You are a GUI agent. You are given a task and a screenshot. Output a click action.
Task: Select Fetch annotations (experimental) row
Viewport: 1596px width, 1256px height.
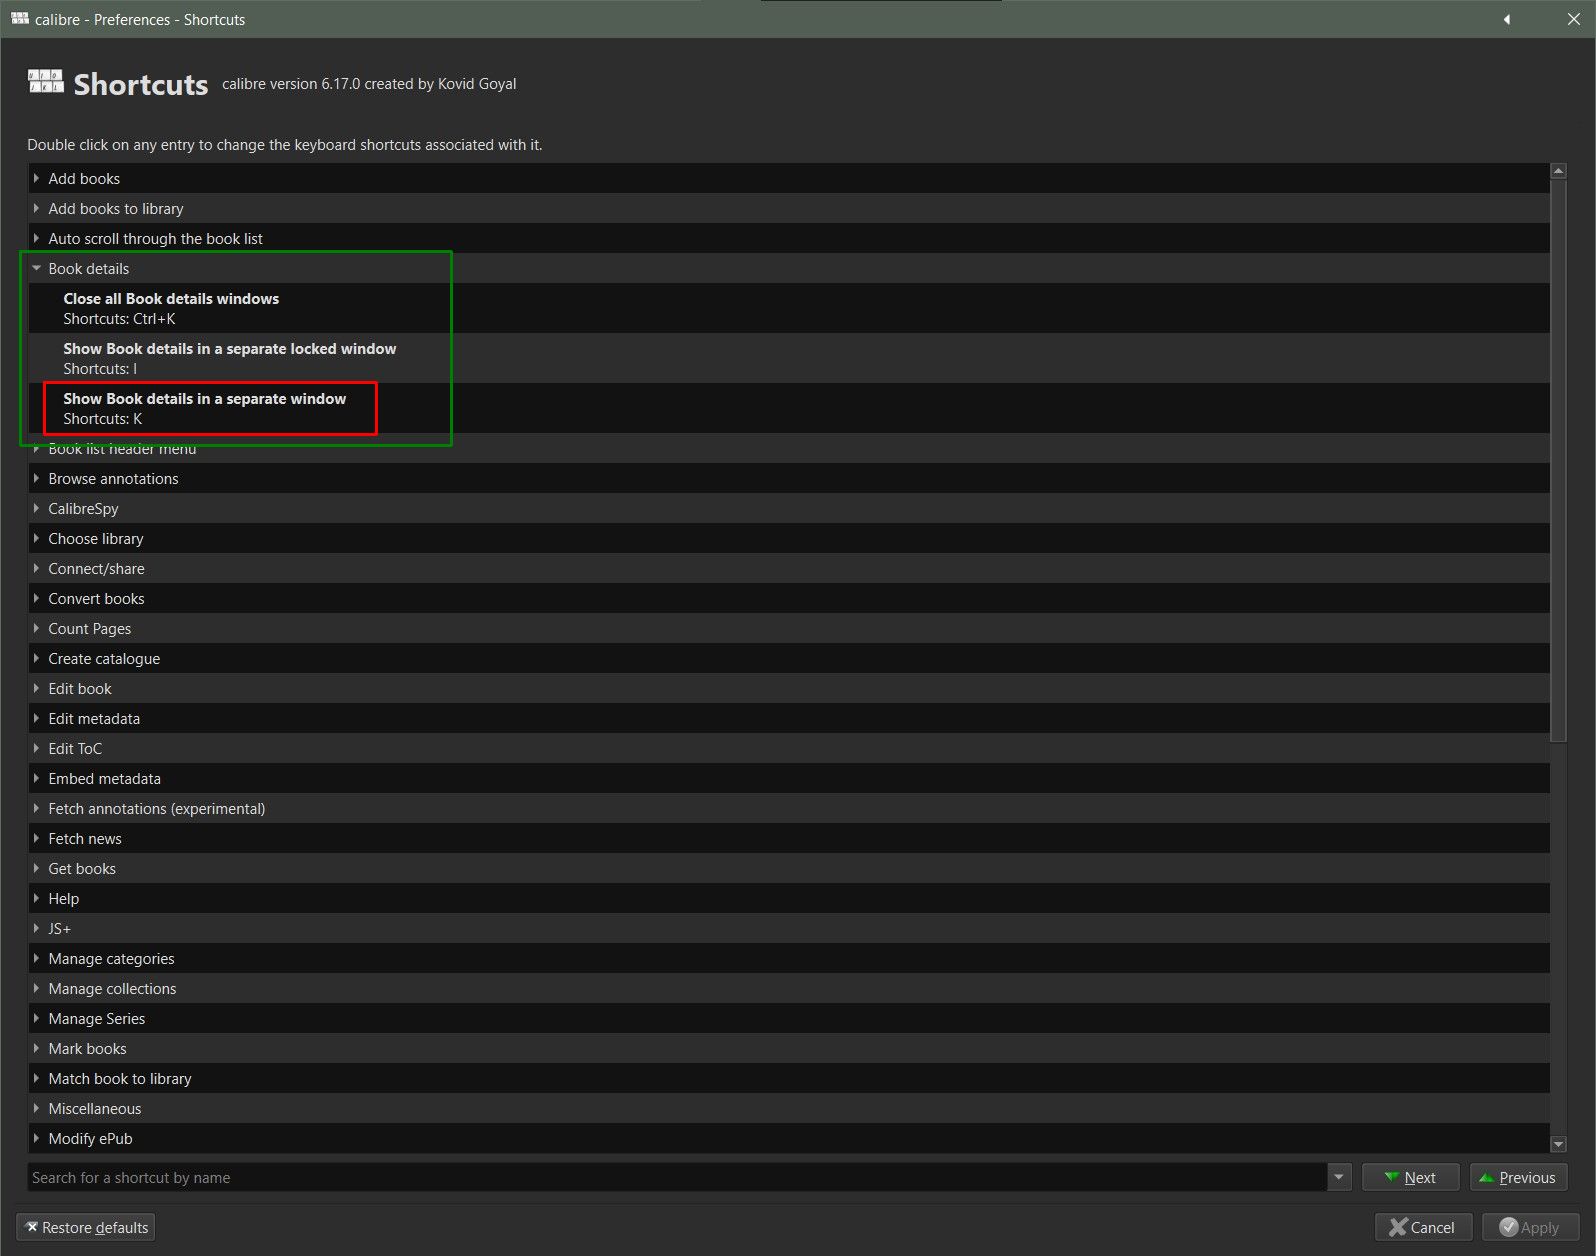789,808
